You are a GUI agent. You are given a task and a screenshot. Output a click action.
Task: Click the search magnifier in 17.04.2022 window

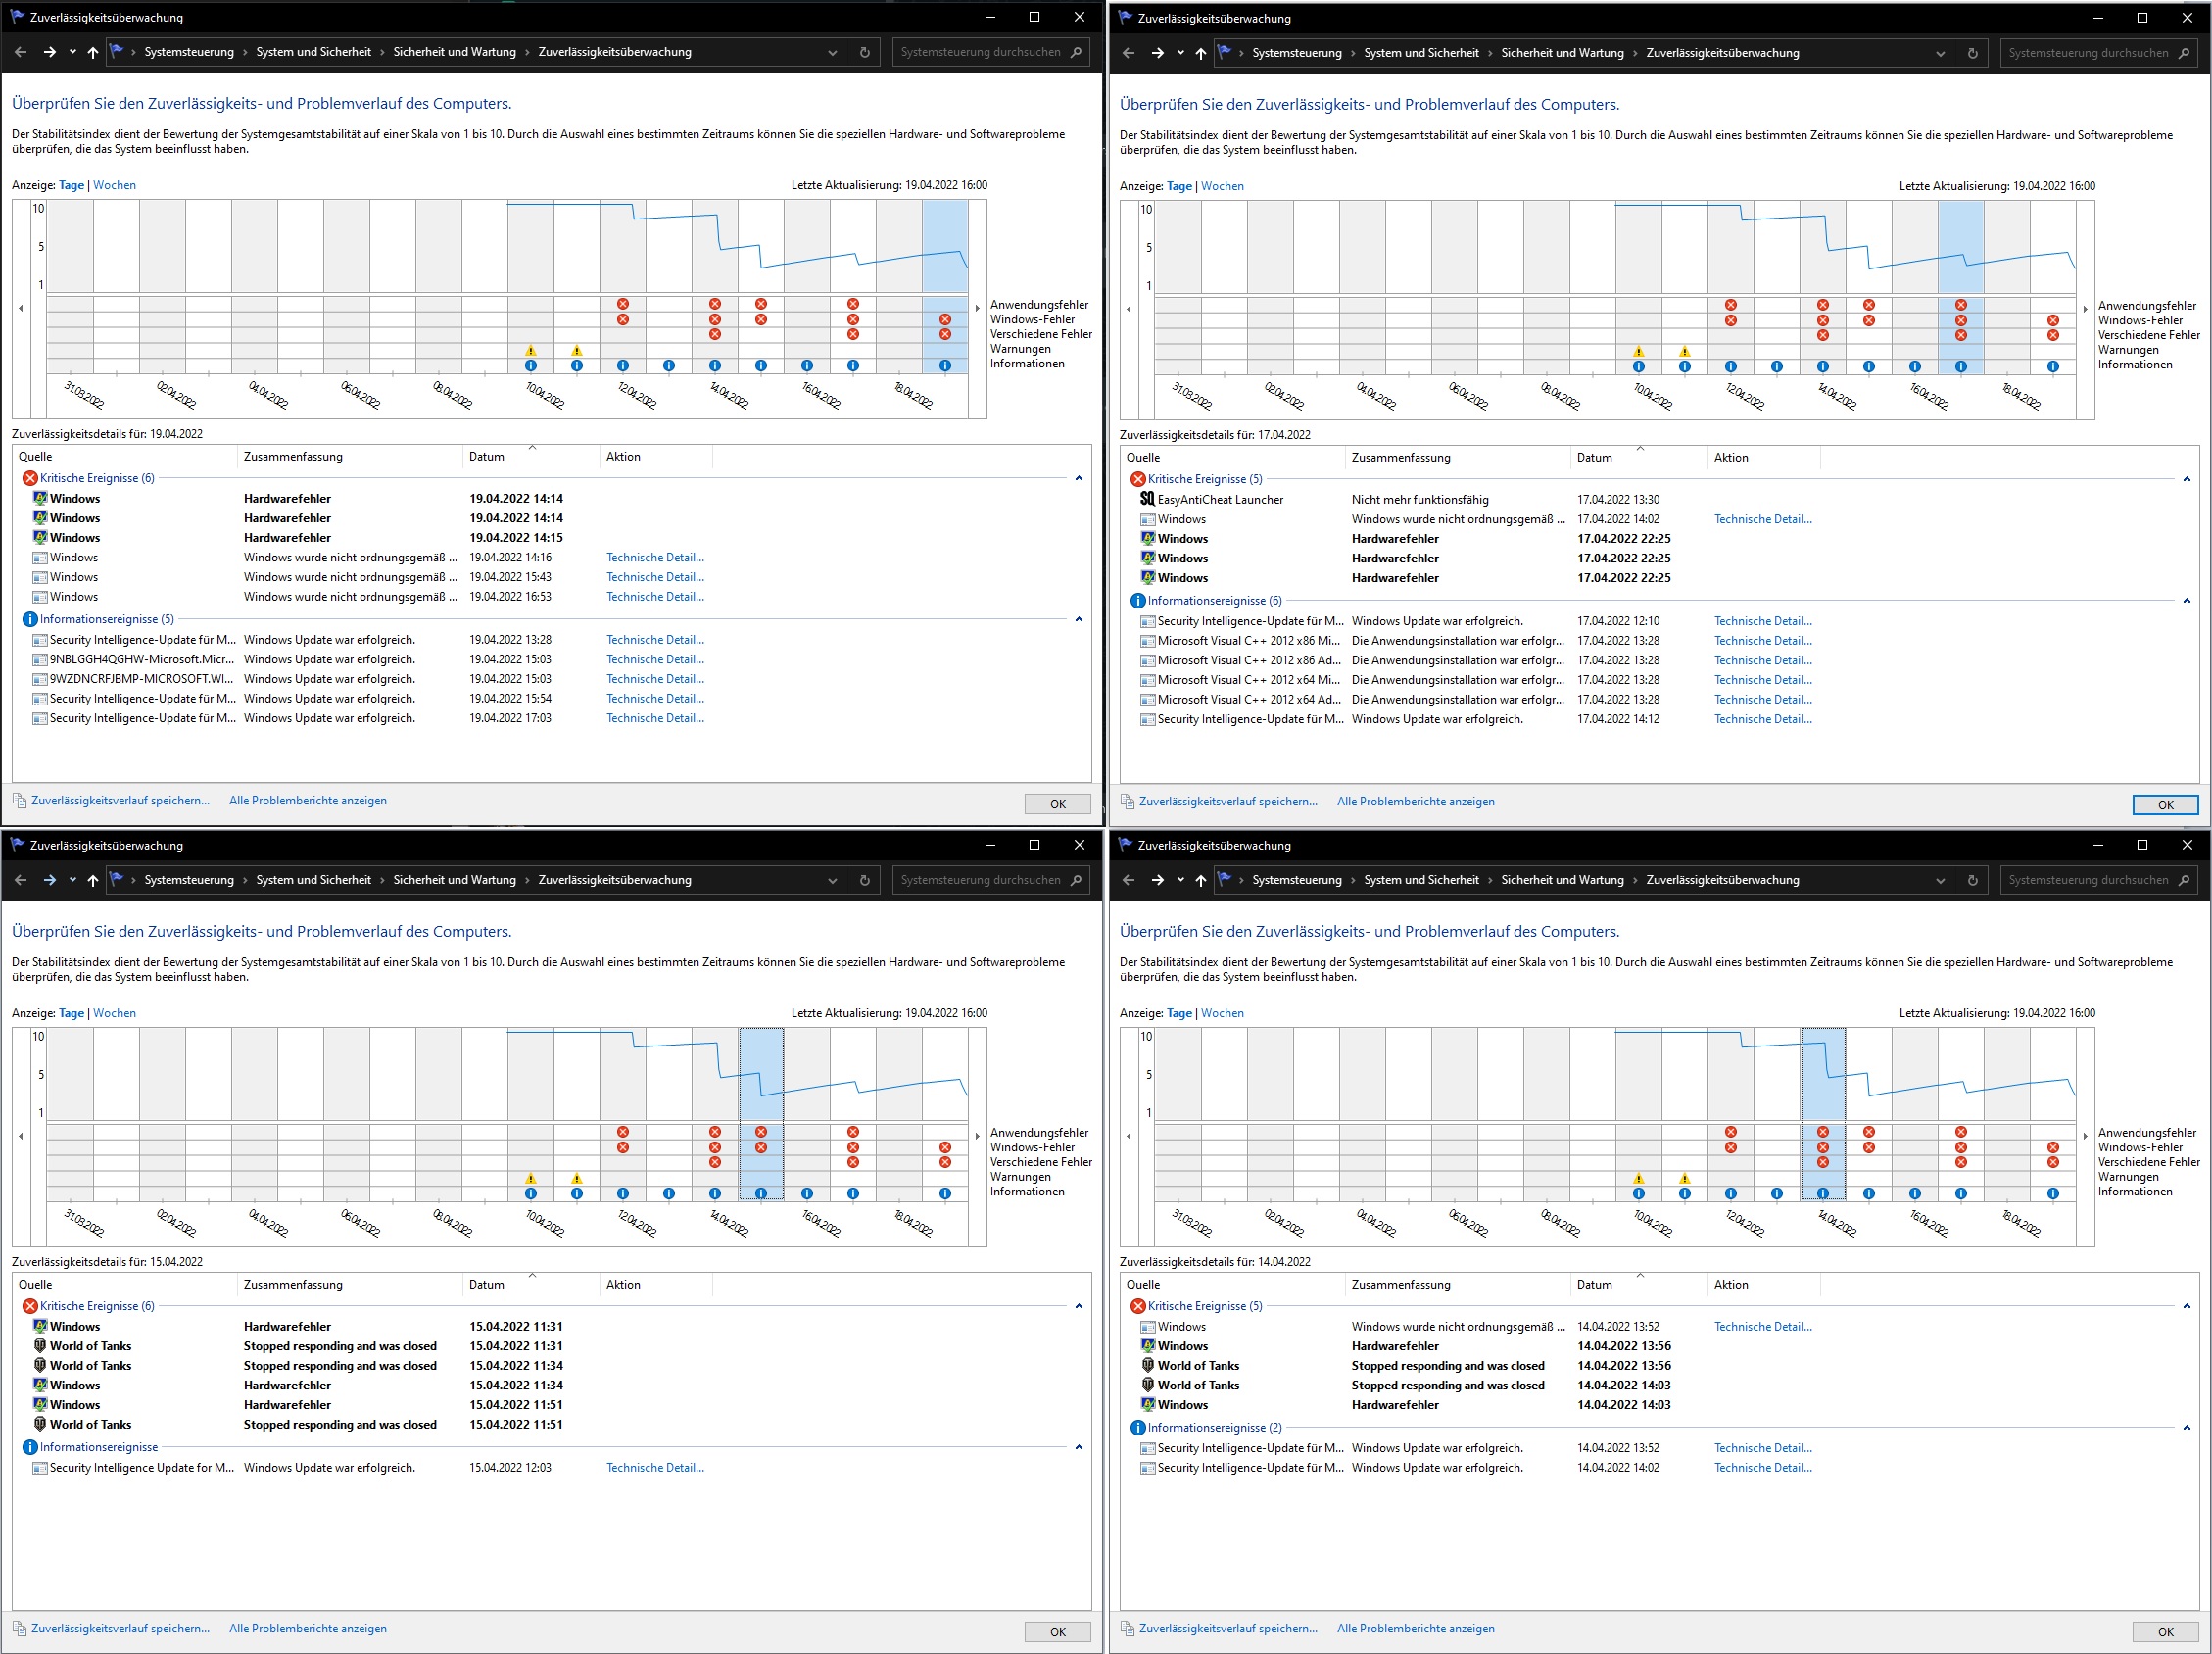tap(2184, 53)
